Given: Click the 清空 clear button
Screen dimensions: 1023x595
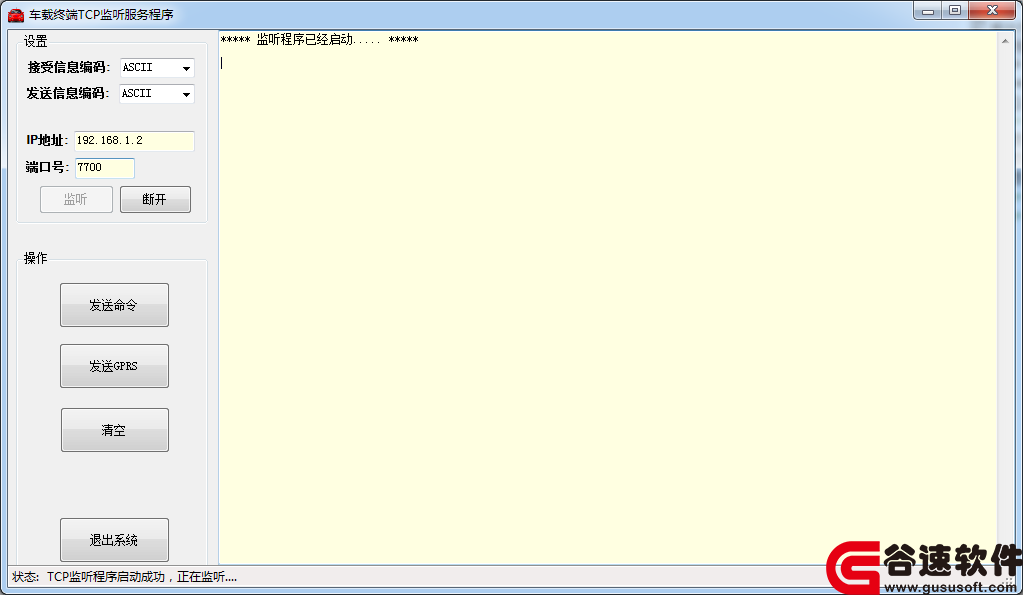Looking at the screenshot, I should tap(115, 430).
